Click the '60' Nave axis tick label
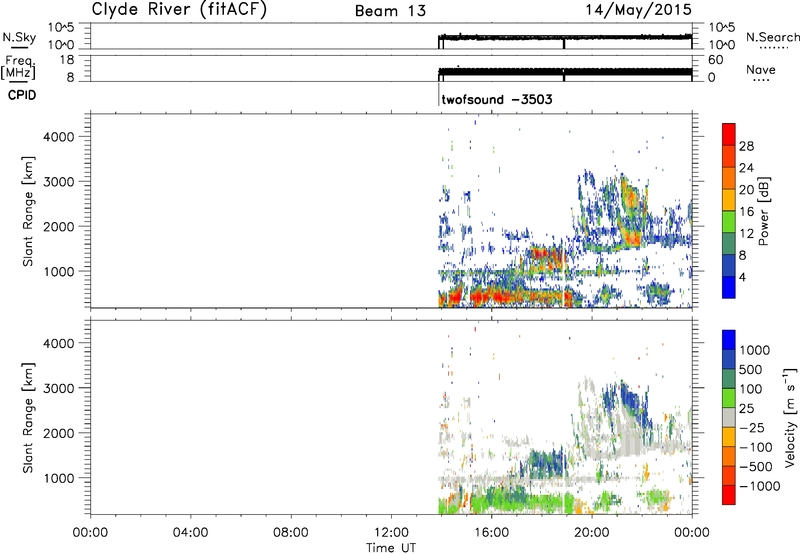This screenshot has width=800, height=554. point(715,60)
